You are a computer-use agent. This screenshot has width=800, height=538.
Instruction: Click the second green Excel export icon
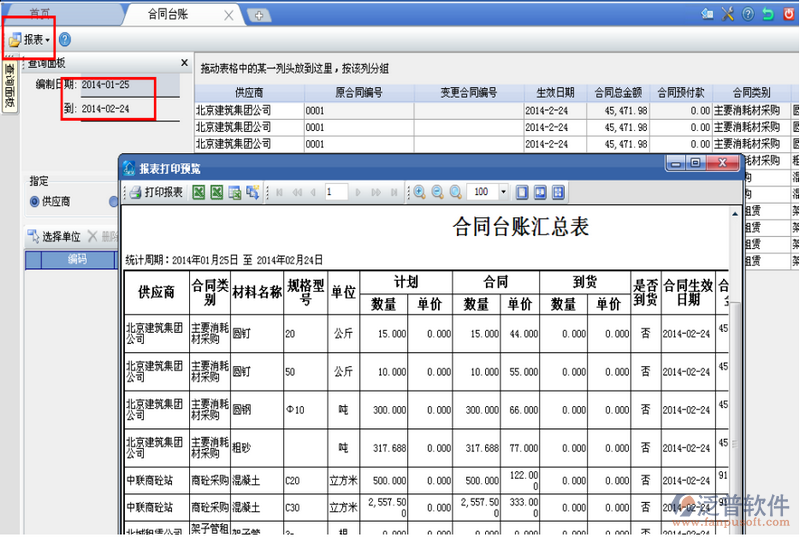click(x=216, y=192)
